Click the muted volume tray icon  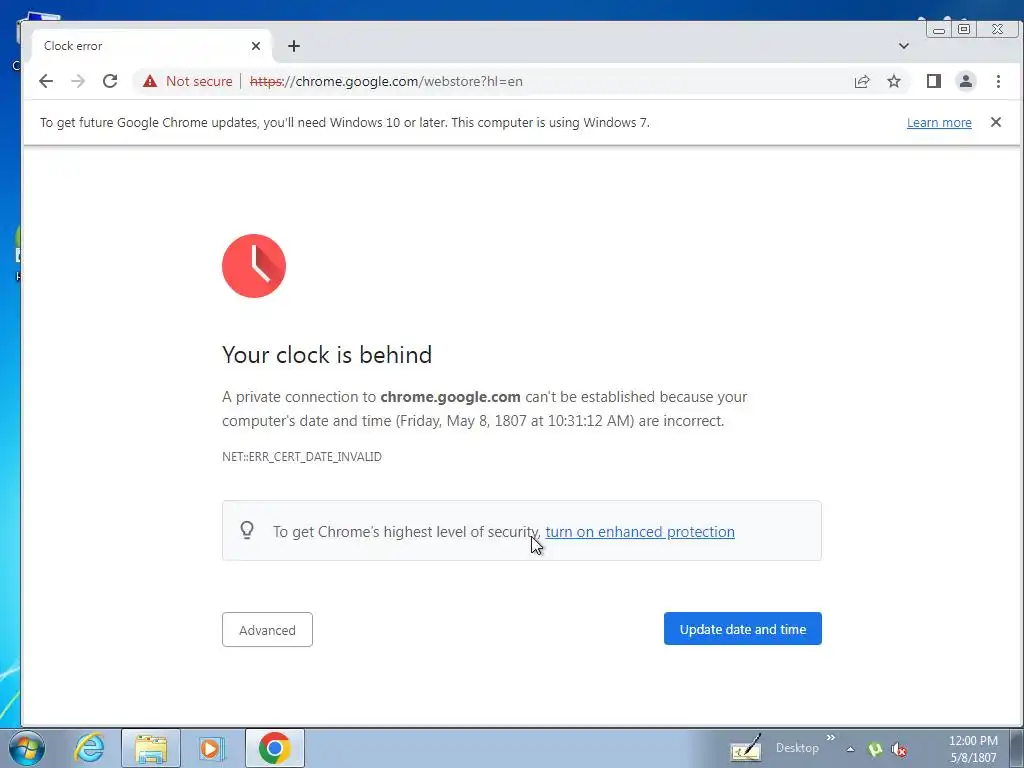click(x=899, y=750)
